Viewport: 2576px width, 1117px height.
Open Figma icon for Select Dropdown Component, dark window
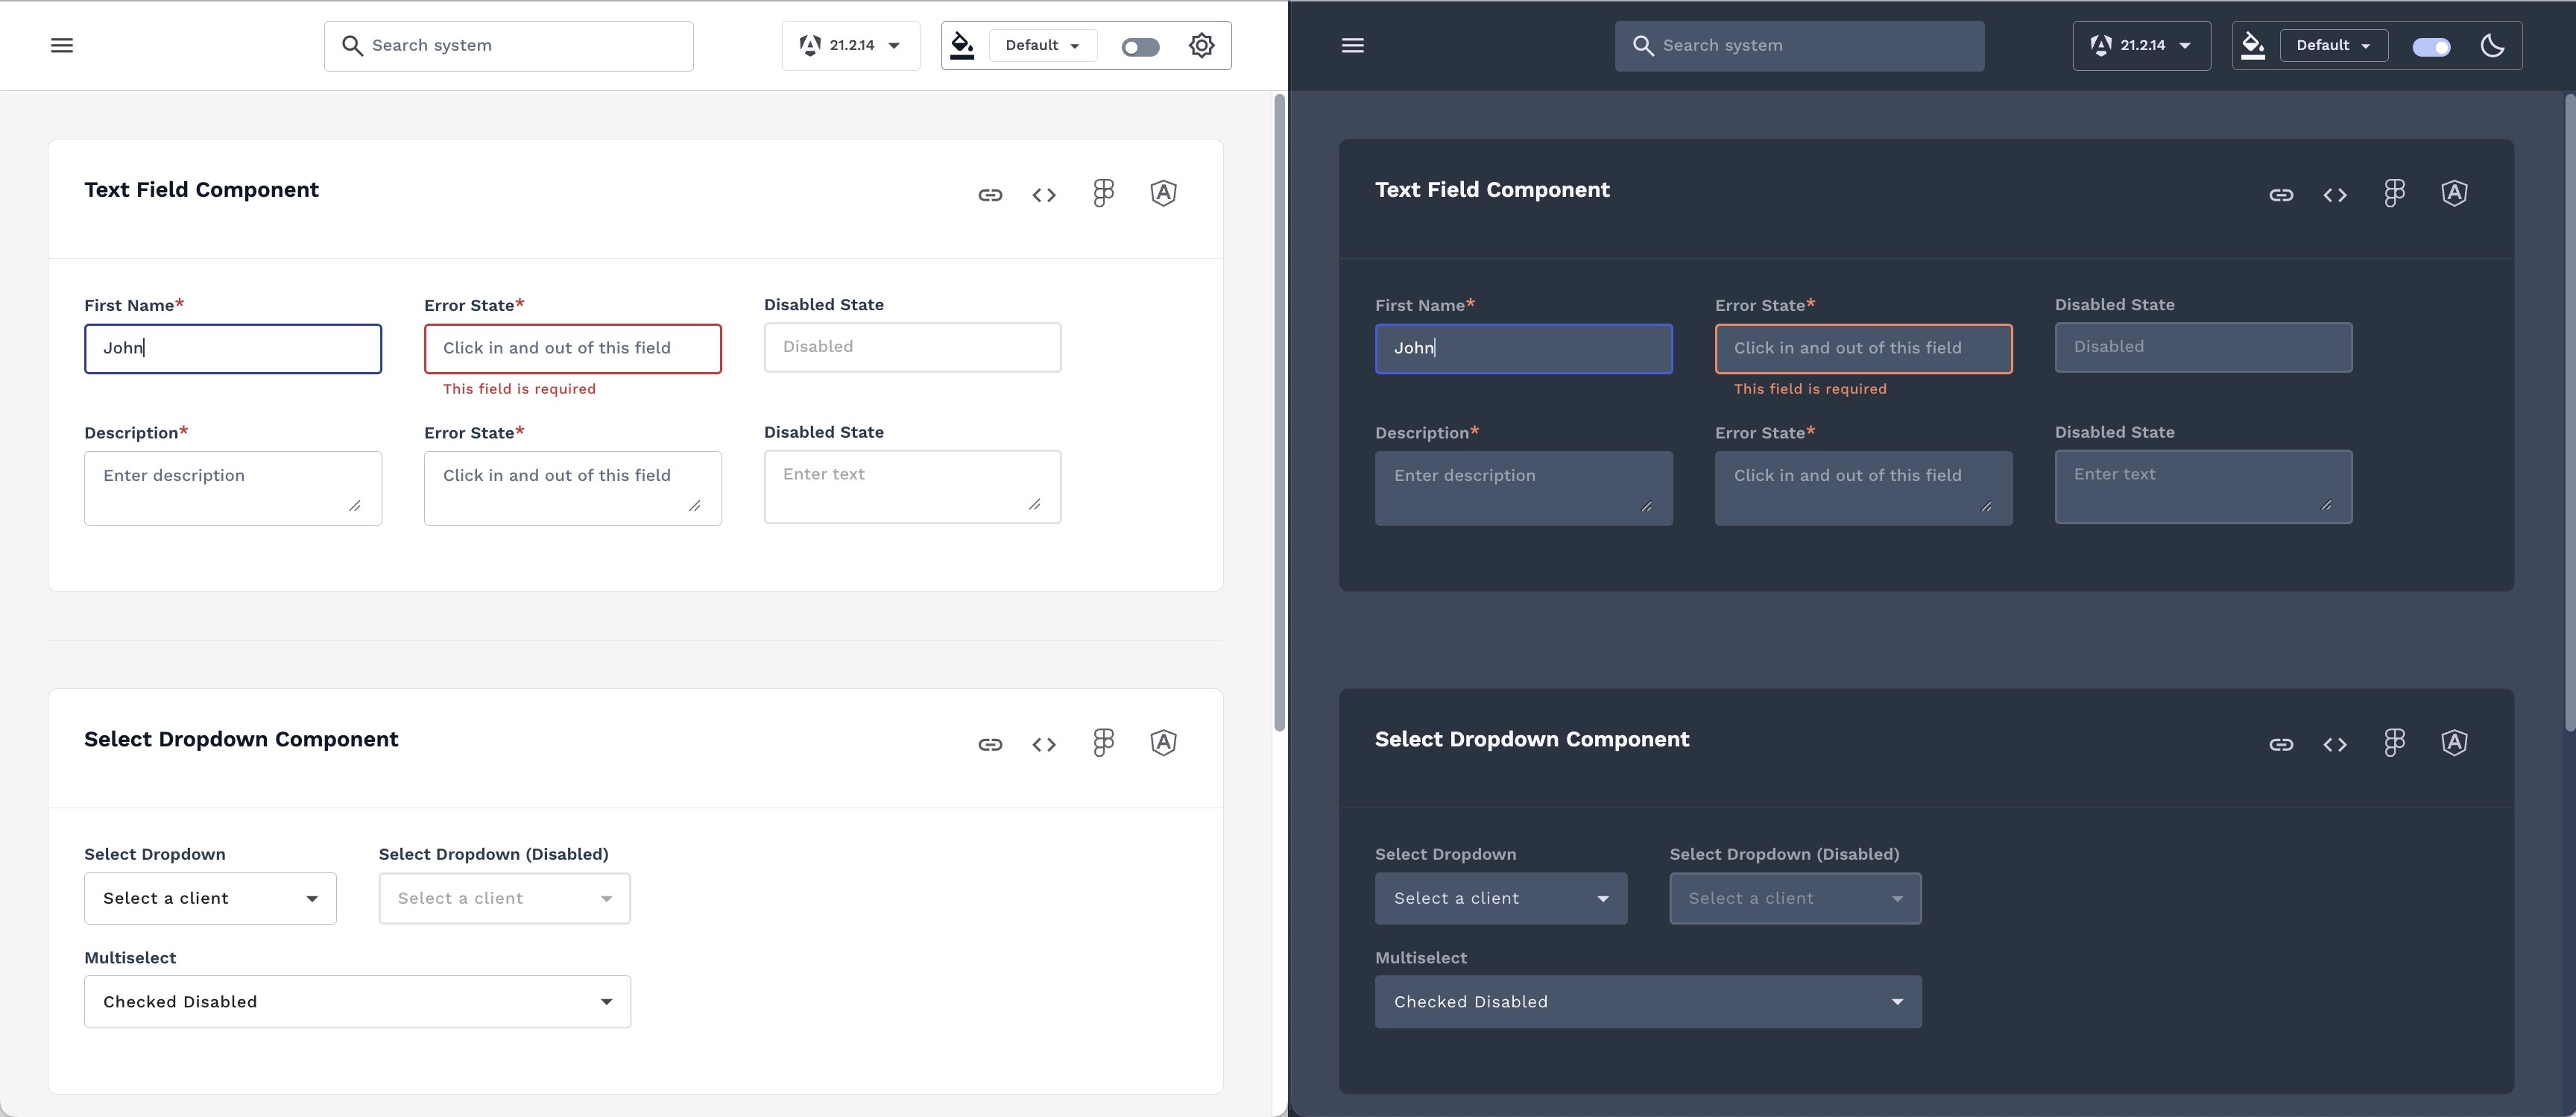[2394, 742]
